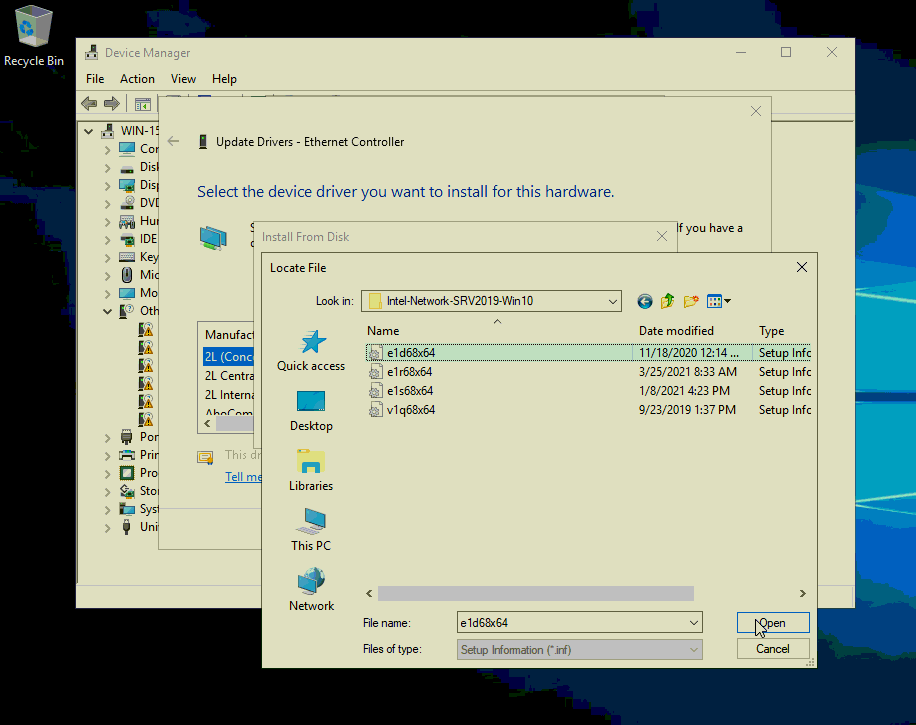The height and width of the screenshot is (725, 916).
Task: Open the Action menu in Device Manager
Action: pos(137,79)
